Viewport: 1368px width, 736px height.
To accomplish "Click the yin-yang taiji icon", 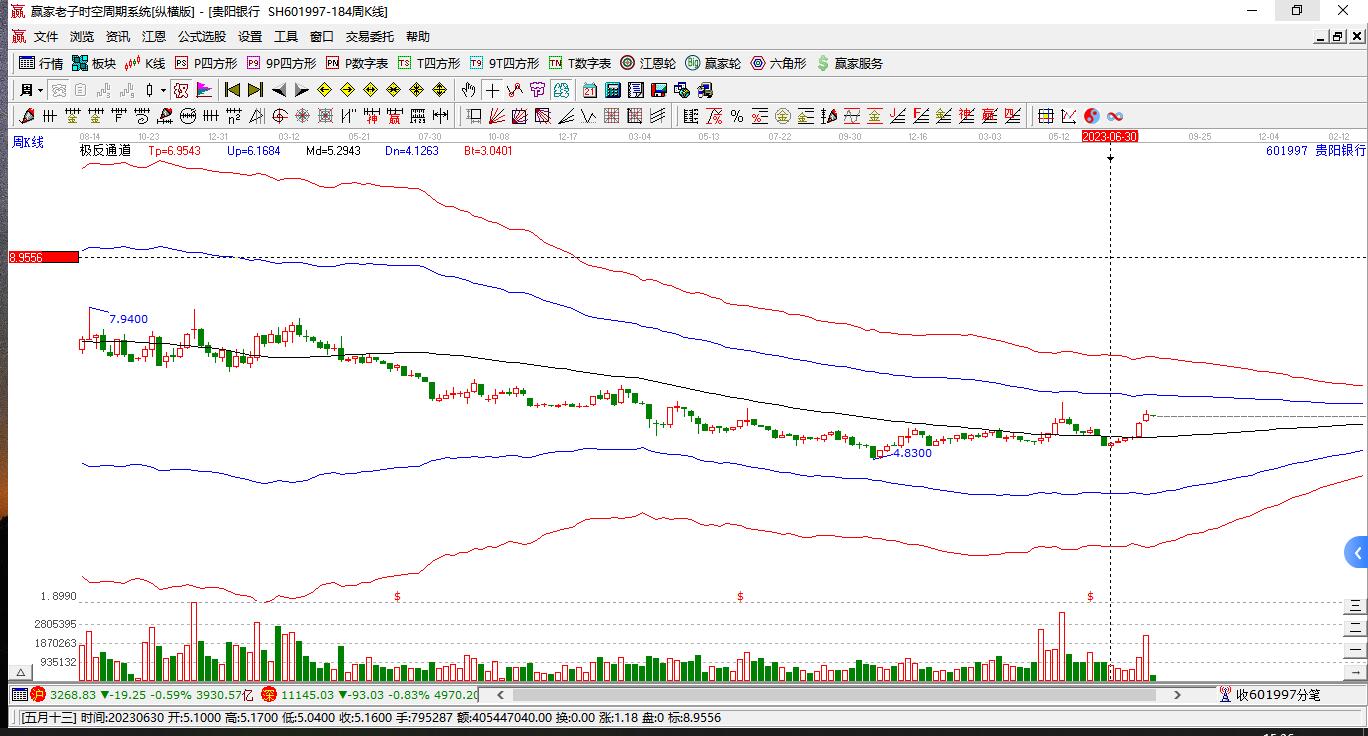I will (1091, 116).
